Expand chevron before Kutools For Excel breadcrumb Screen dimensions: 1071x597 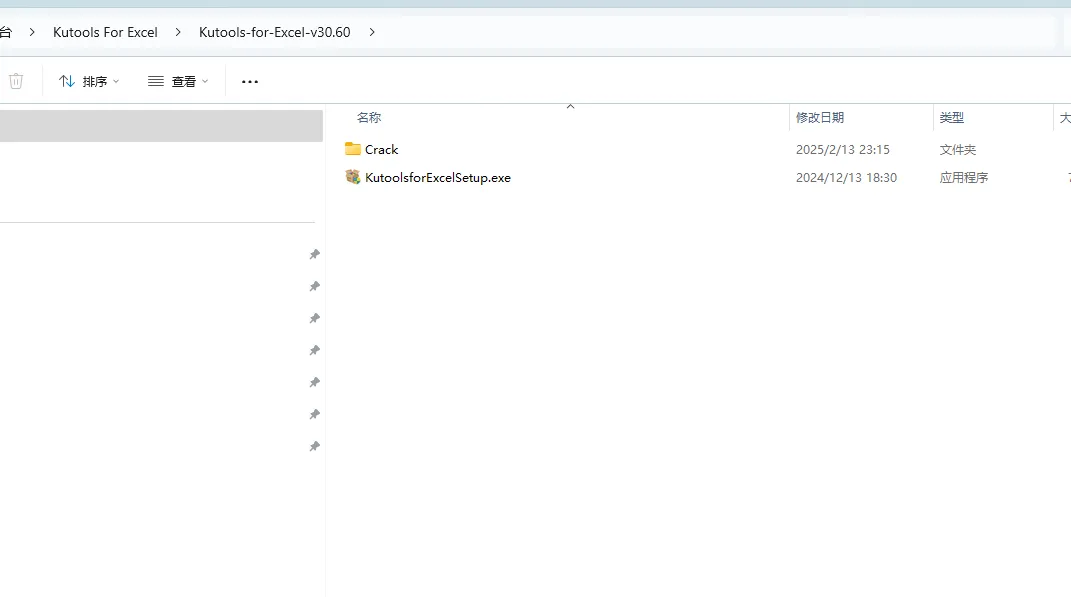pos(31,32)
